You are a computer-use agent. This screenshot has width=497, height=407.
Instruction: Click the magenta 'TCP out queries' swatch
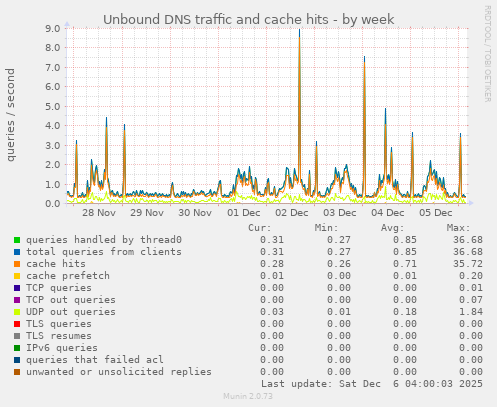click(x=17, y=300)
